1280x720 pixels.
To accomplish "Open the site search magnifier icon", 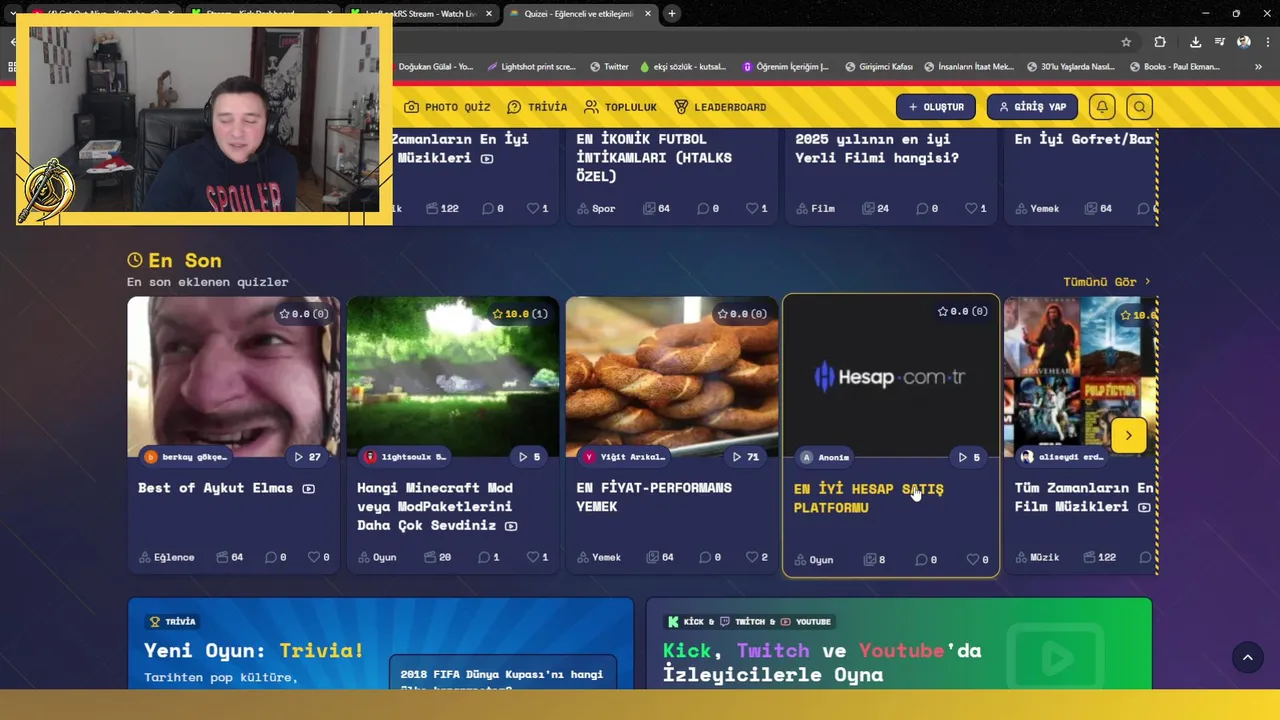I will 1139,107.
